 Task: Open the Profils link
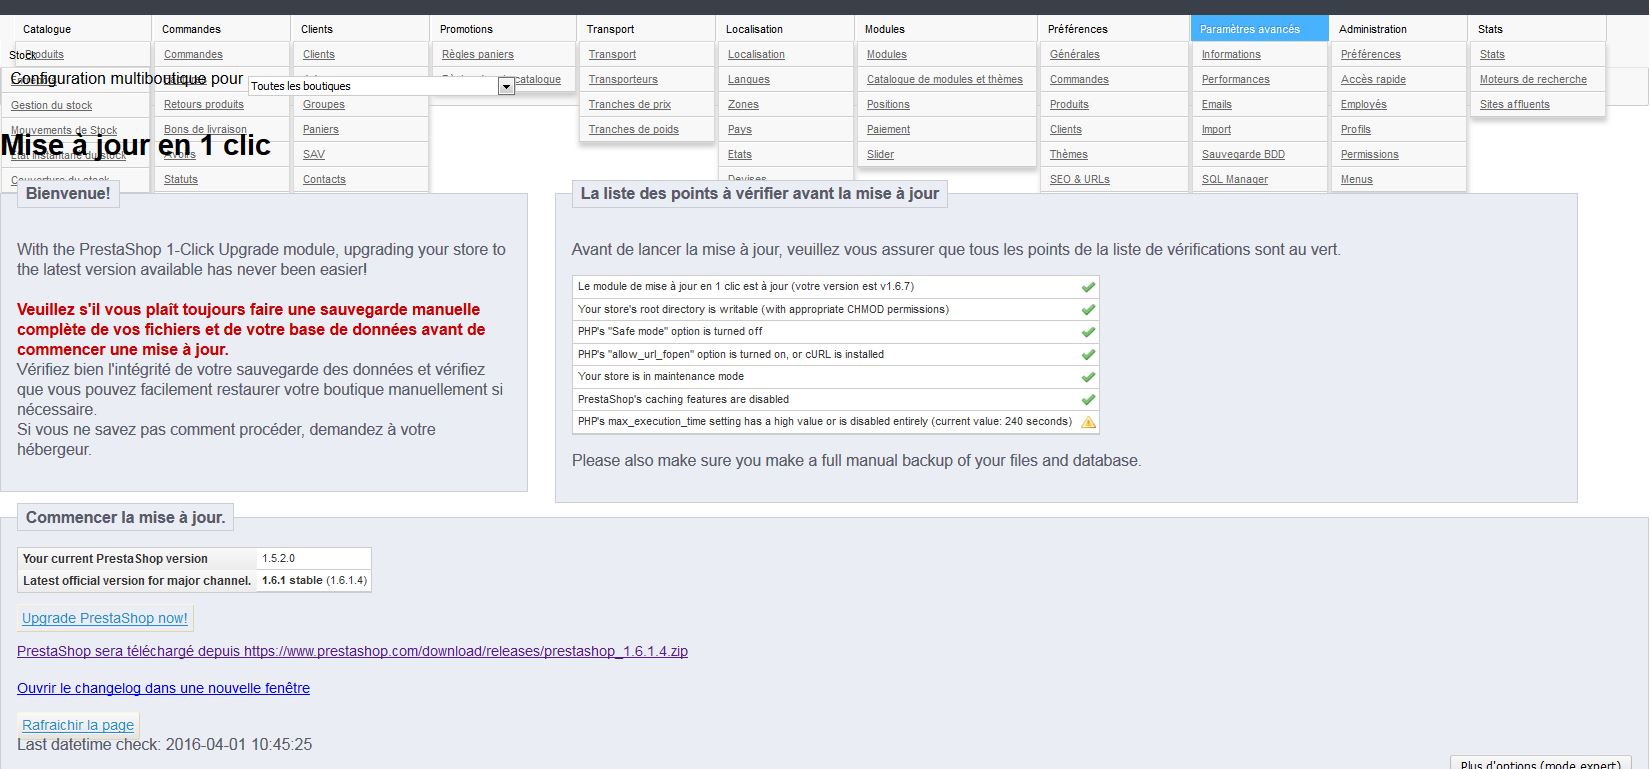click(x=1356, y=129)
